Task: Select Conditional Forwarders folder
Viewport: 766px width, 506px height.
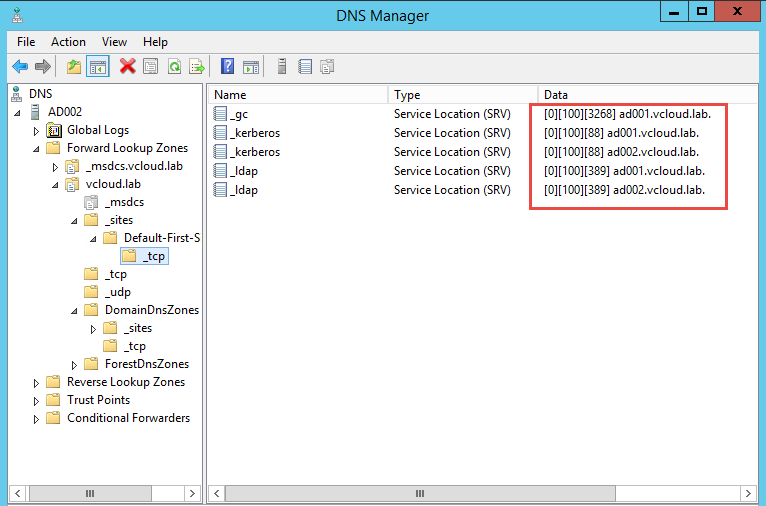Action: pyautogui.click(x=128, y=418)
